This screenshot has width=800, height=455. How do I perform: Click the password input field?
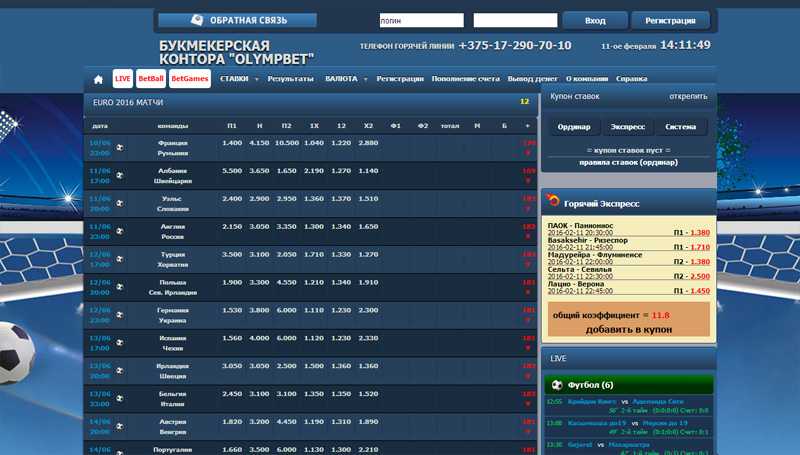pyautogui.click(x=515, y=20)
